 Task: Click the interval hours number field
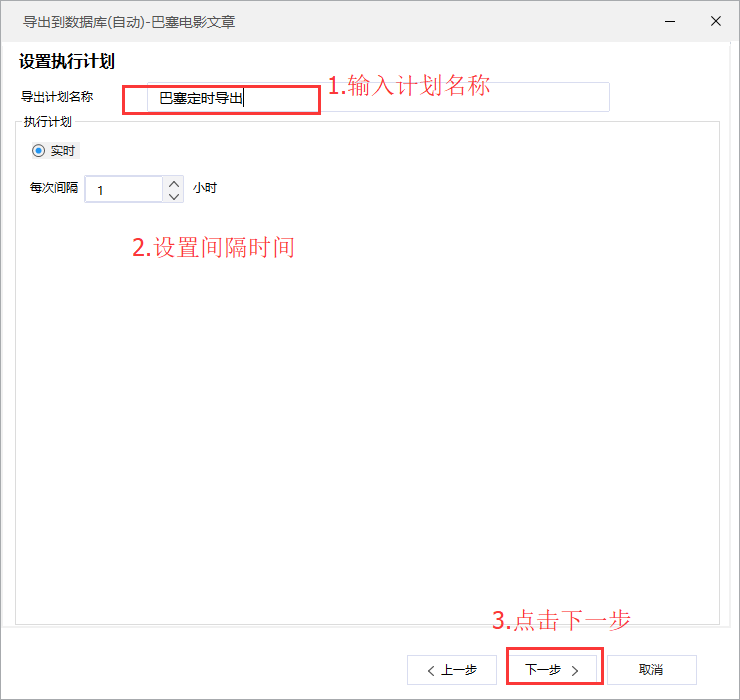(124, 189)
